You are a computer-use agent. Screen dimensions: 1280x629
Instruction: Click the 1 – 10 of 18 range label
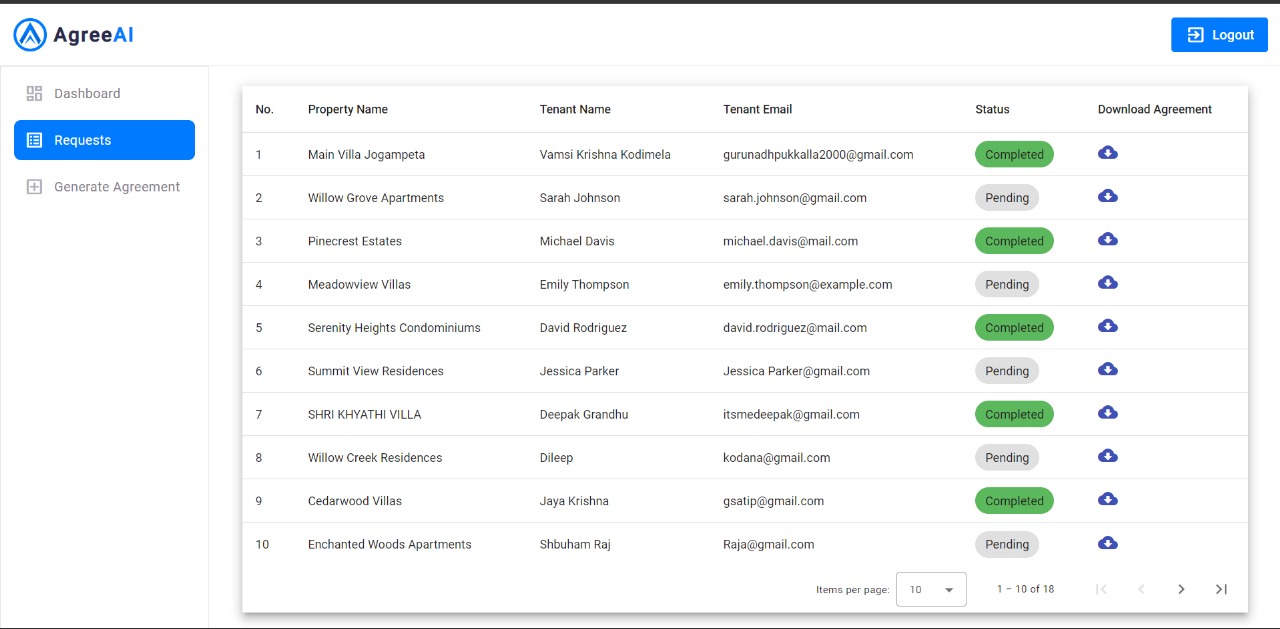pyautogui.click(x=1025, y=589)
